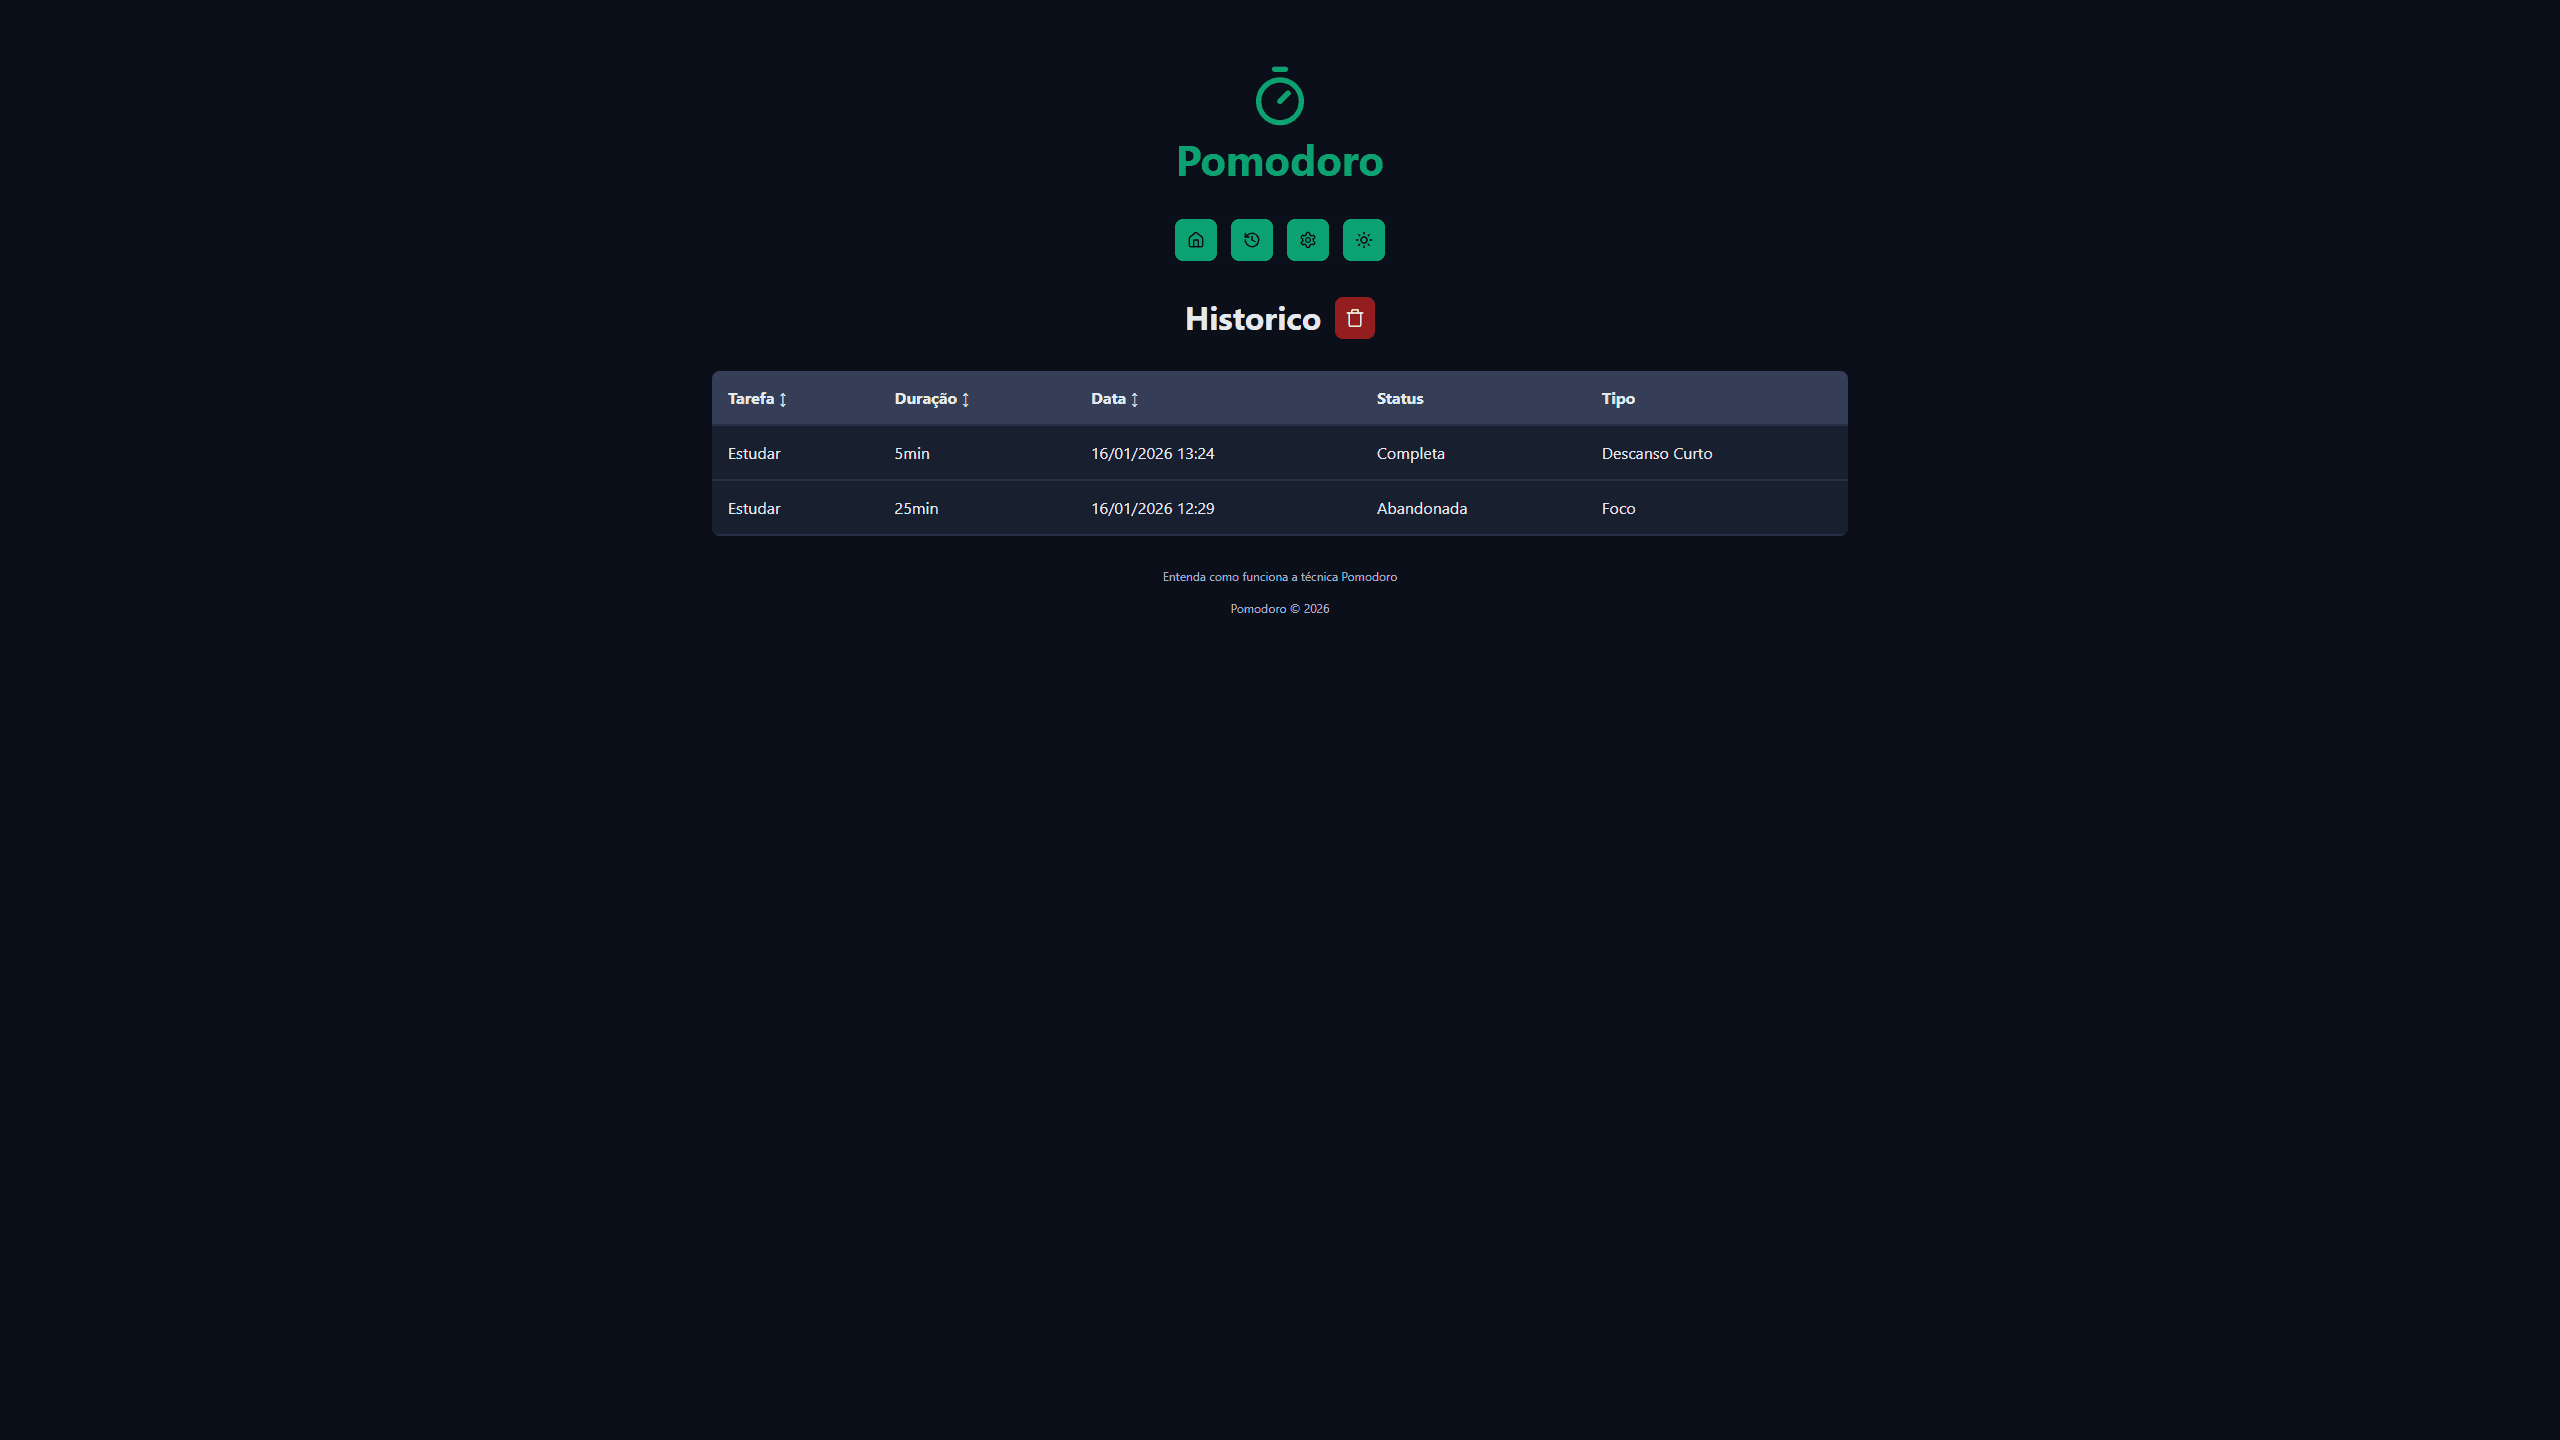Image resolution: width=2560 pixels, height=1440 pixels.
Task: Open the Settings gear icon
Action: 1307,240
